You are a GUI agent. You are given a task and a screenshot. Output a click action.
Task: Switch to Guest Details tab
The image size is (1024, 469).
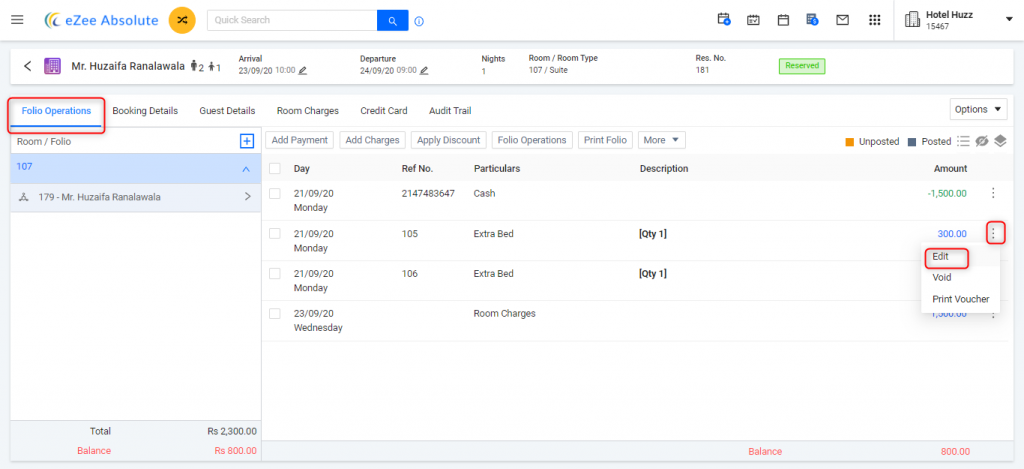[x=227, y=111]
